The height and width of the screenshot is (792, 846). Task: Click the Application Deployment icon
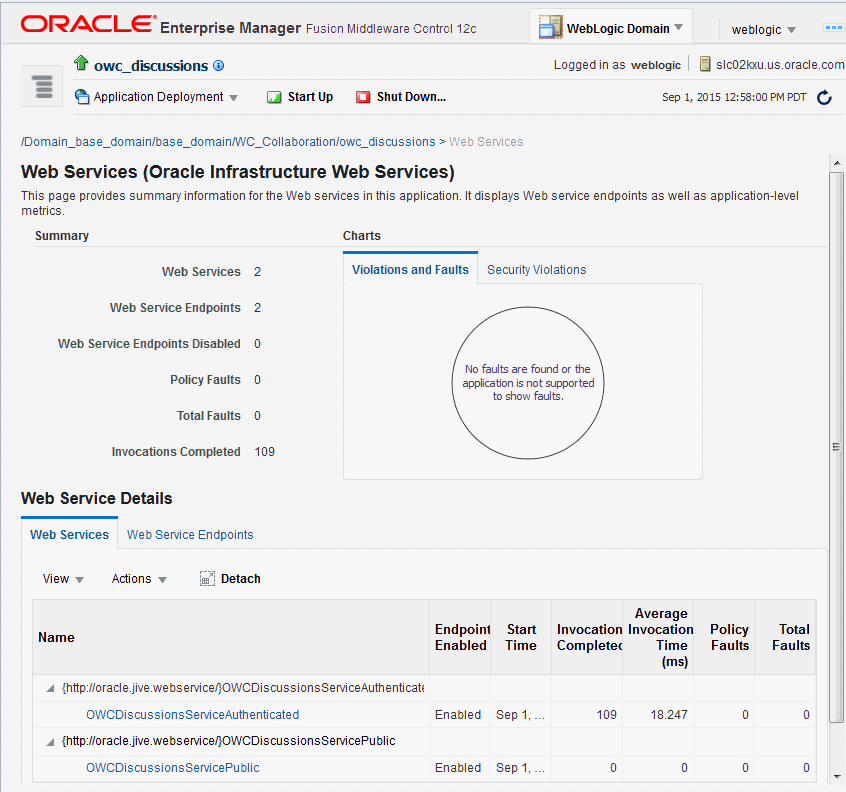82,97
